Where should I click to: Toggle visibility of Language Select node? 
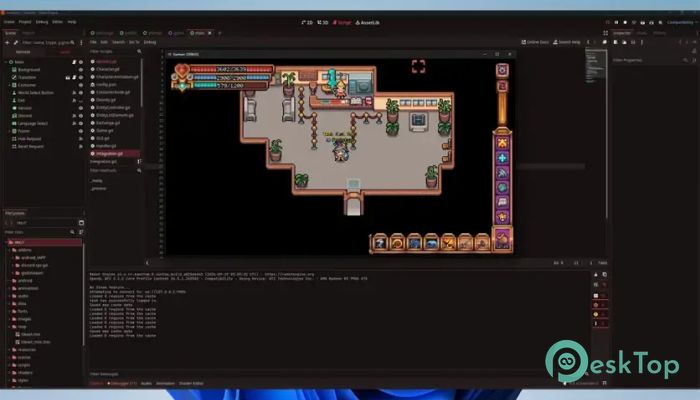81,123
